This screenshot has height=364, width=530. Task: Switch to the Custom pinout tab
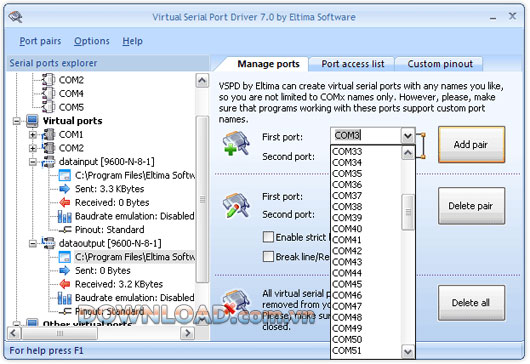[x=440, y=64]
